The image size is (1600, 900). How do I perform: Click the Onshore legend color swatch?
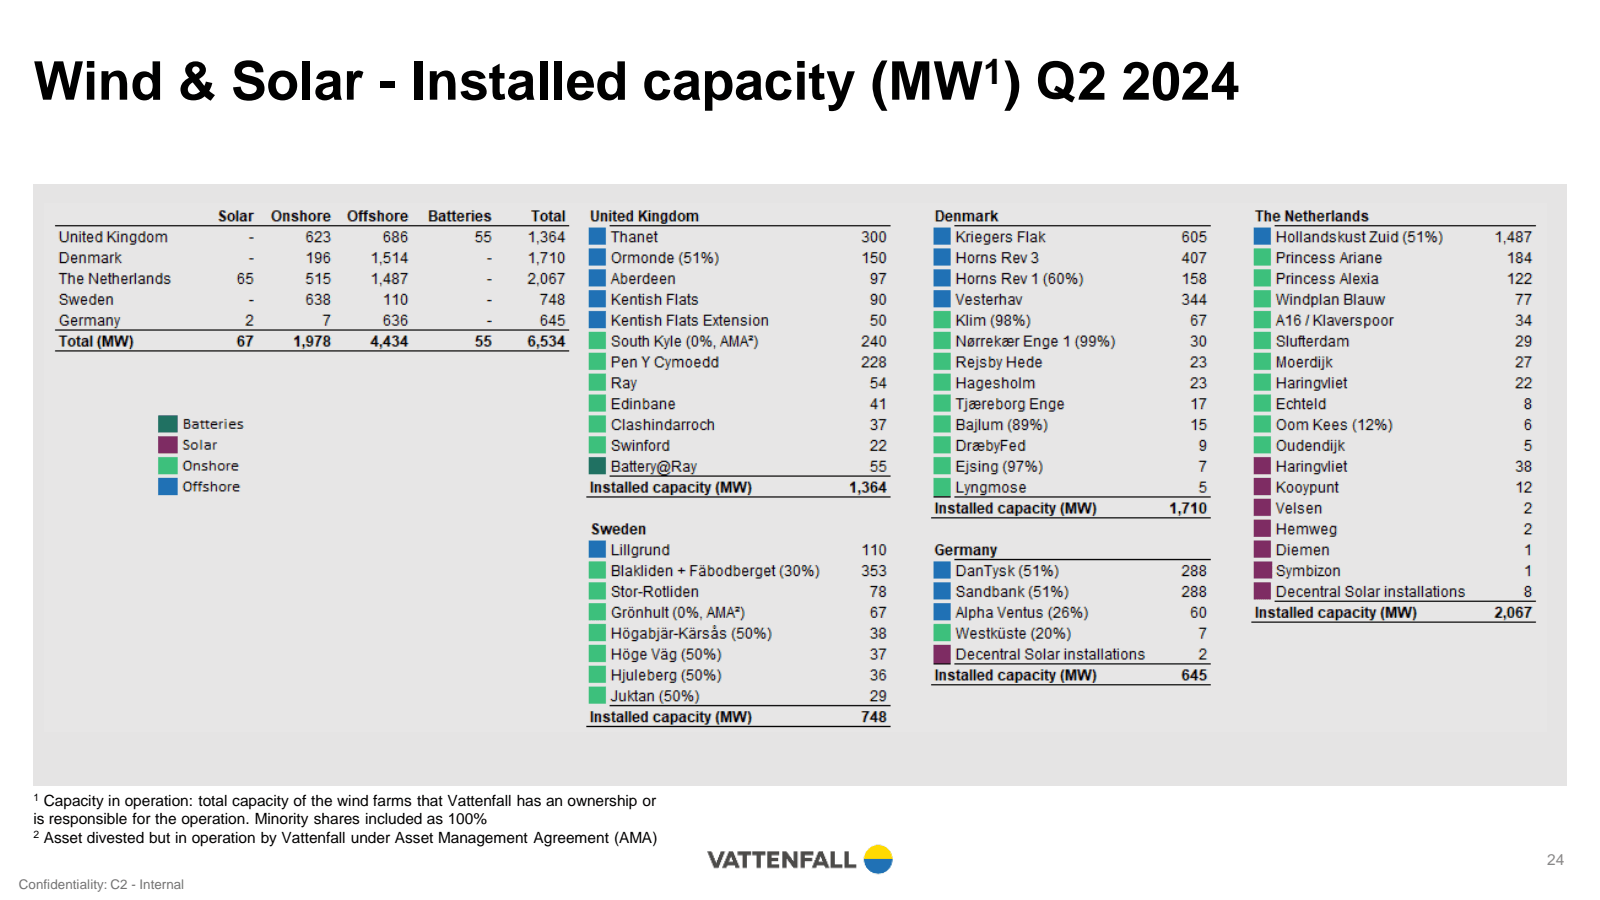167,466
